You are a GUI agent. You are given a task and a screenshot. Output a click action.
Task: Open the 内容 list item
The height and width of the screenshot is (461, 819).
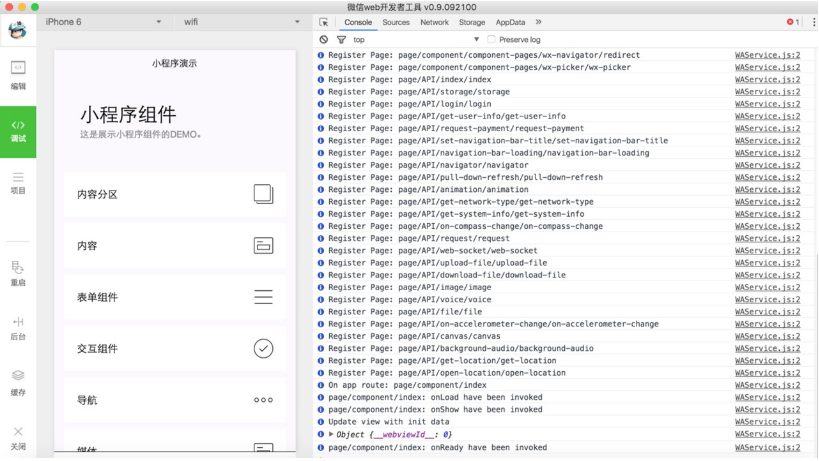175,245
